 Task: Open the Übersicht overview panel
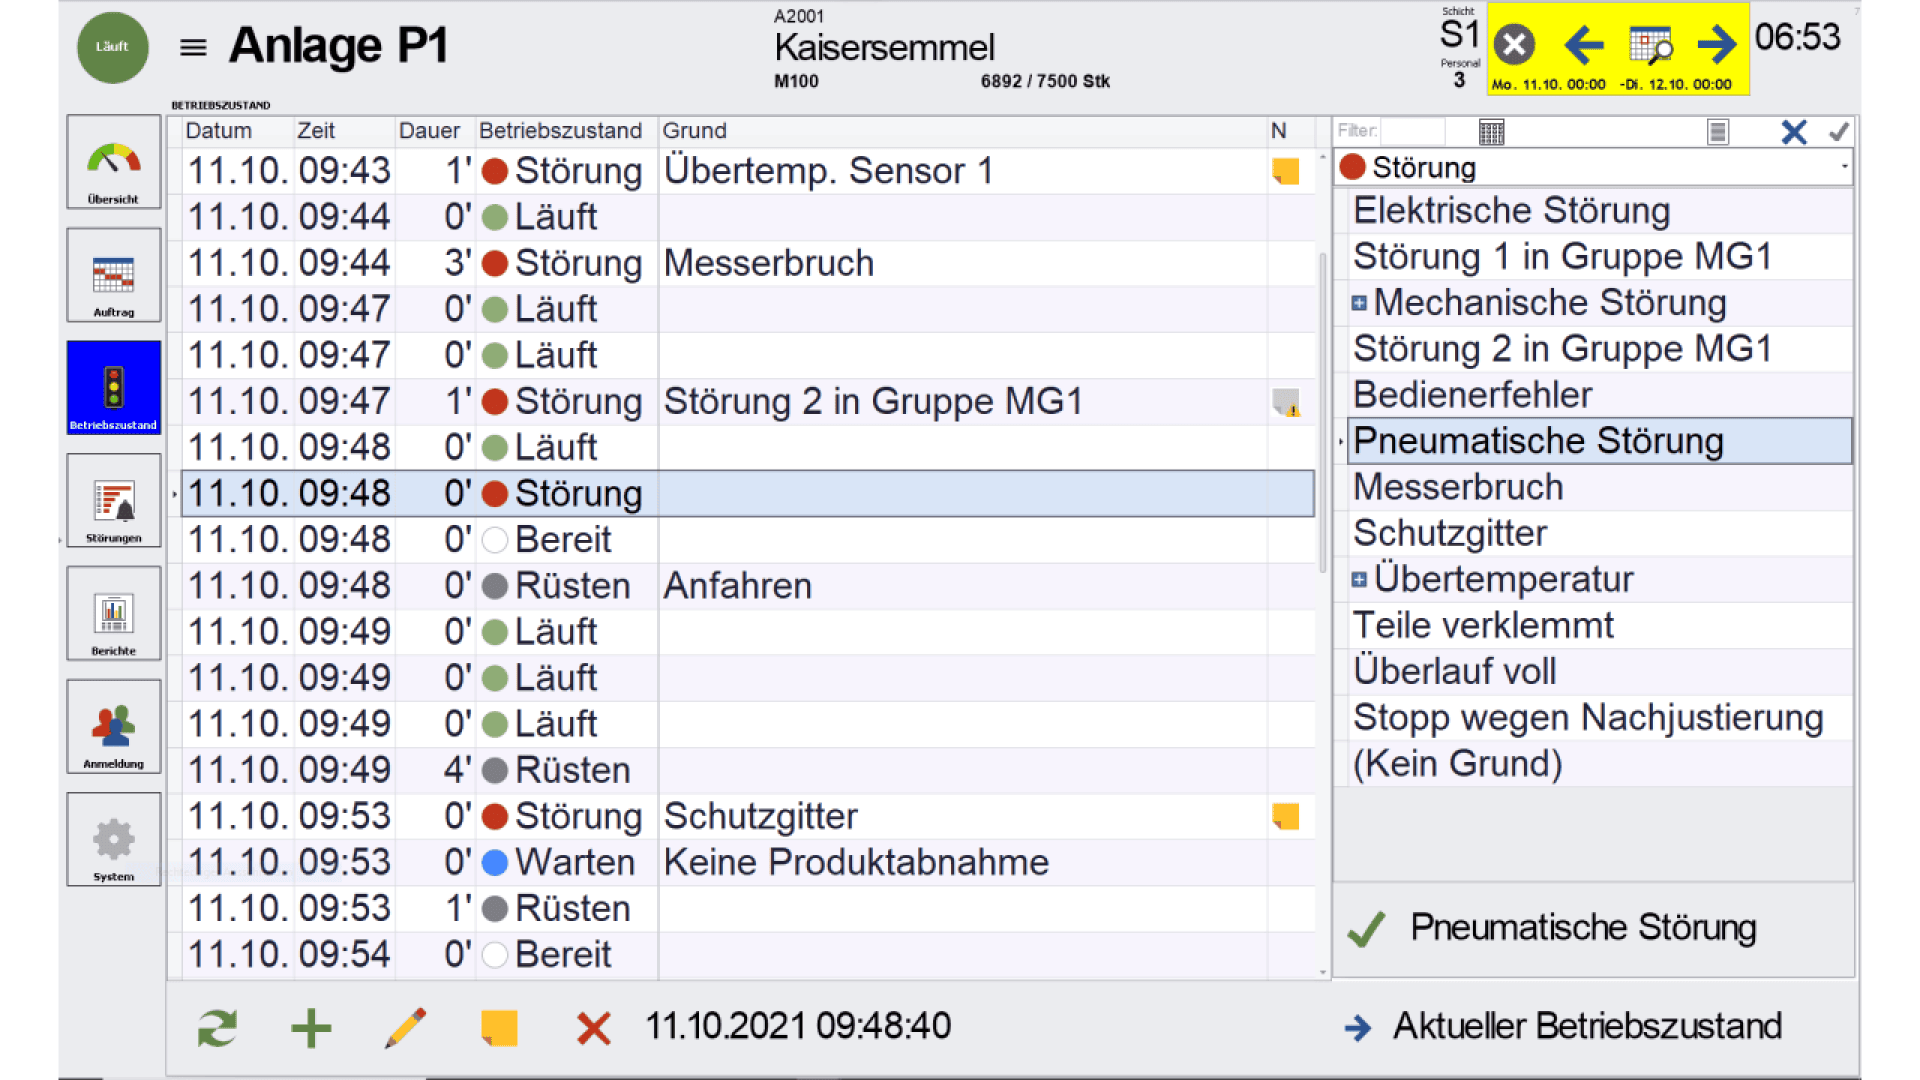(x=113, y=162)
